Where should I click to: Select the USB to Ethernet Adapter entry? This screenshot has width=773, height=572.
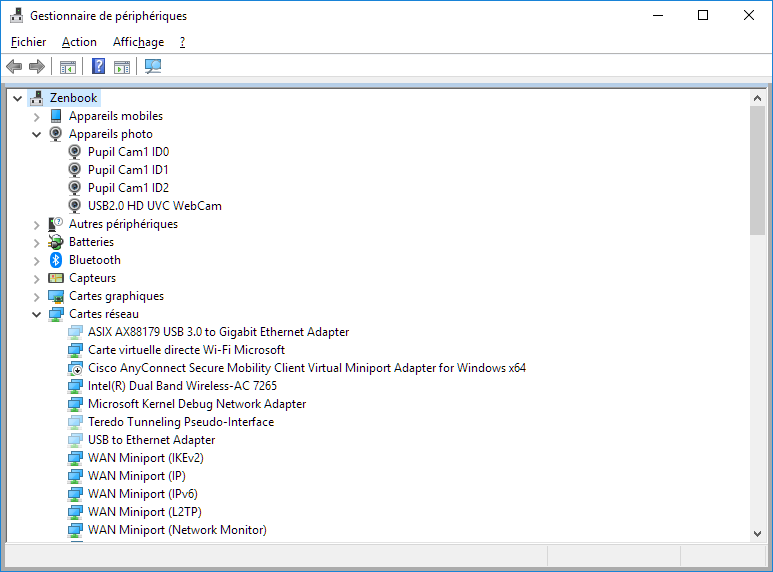[151, 440]
